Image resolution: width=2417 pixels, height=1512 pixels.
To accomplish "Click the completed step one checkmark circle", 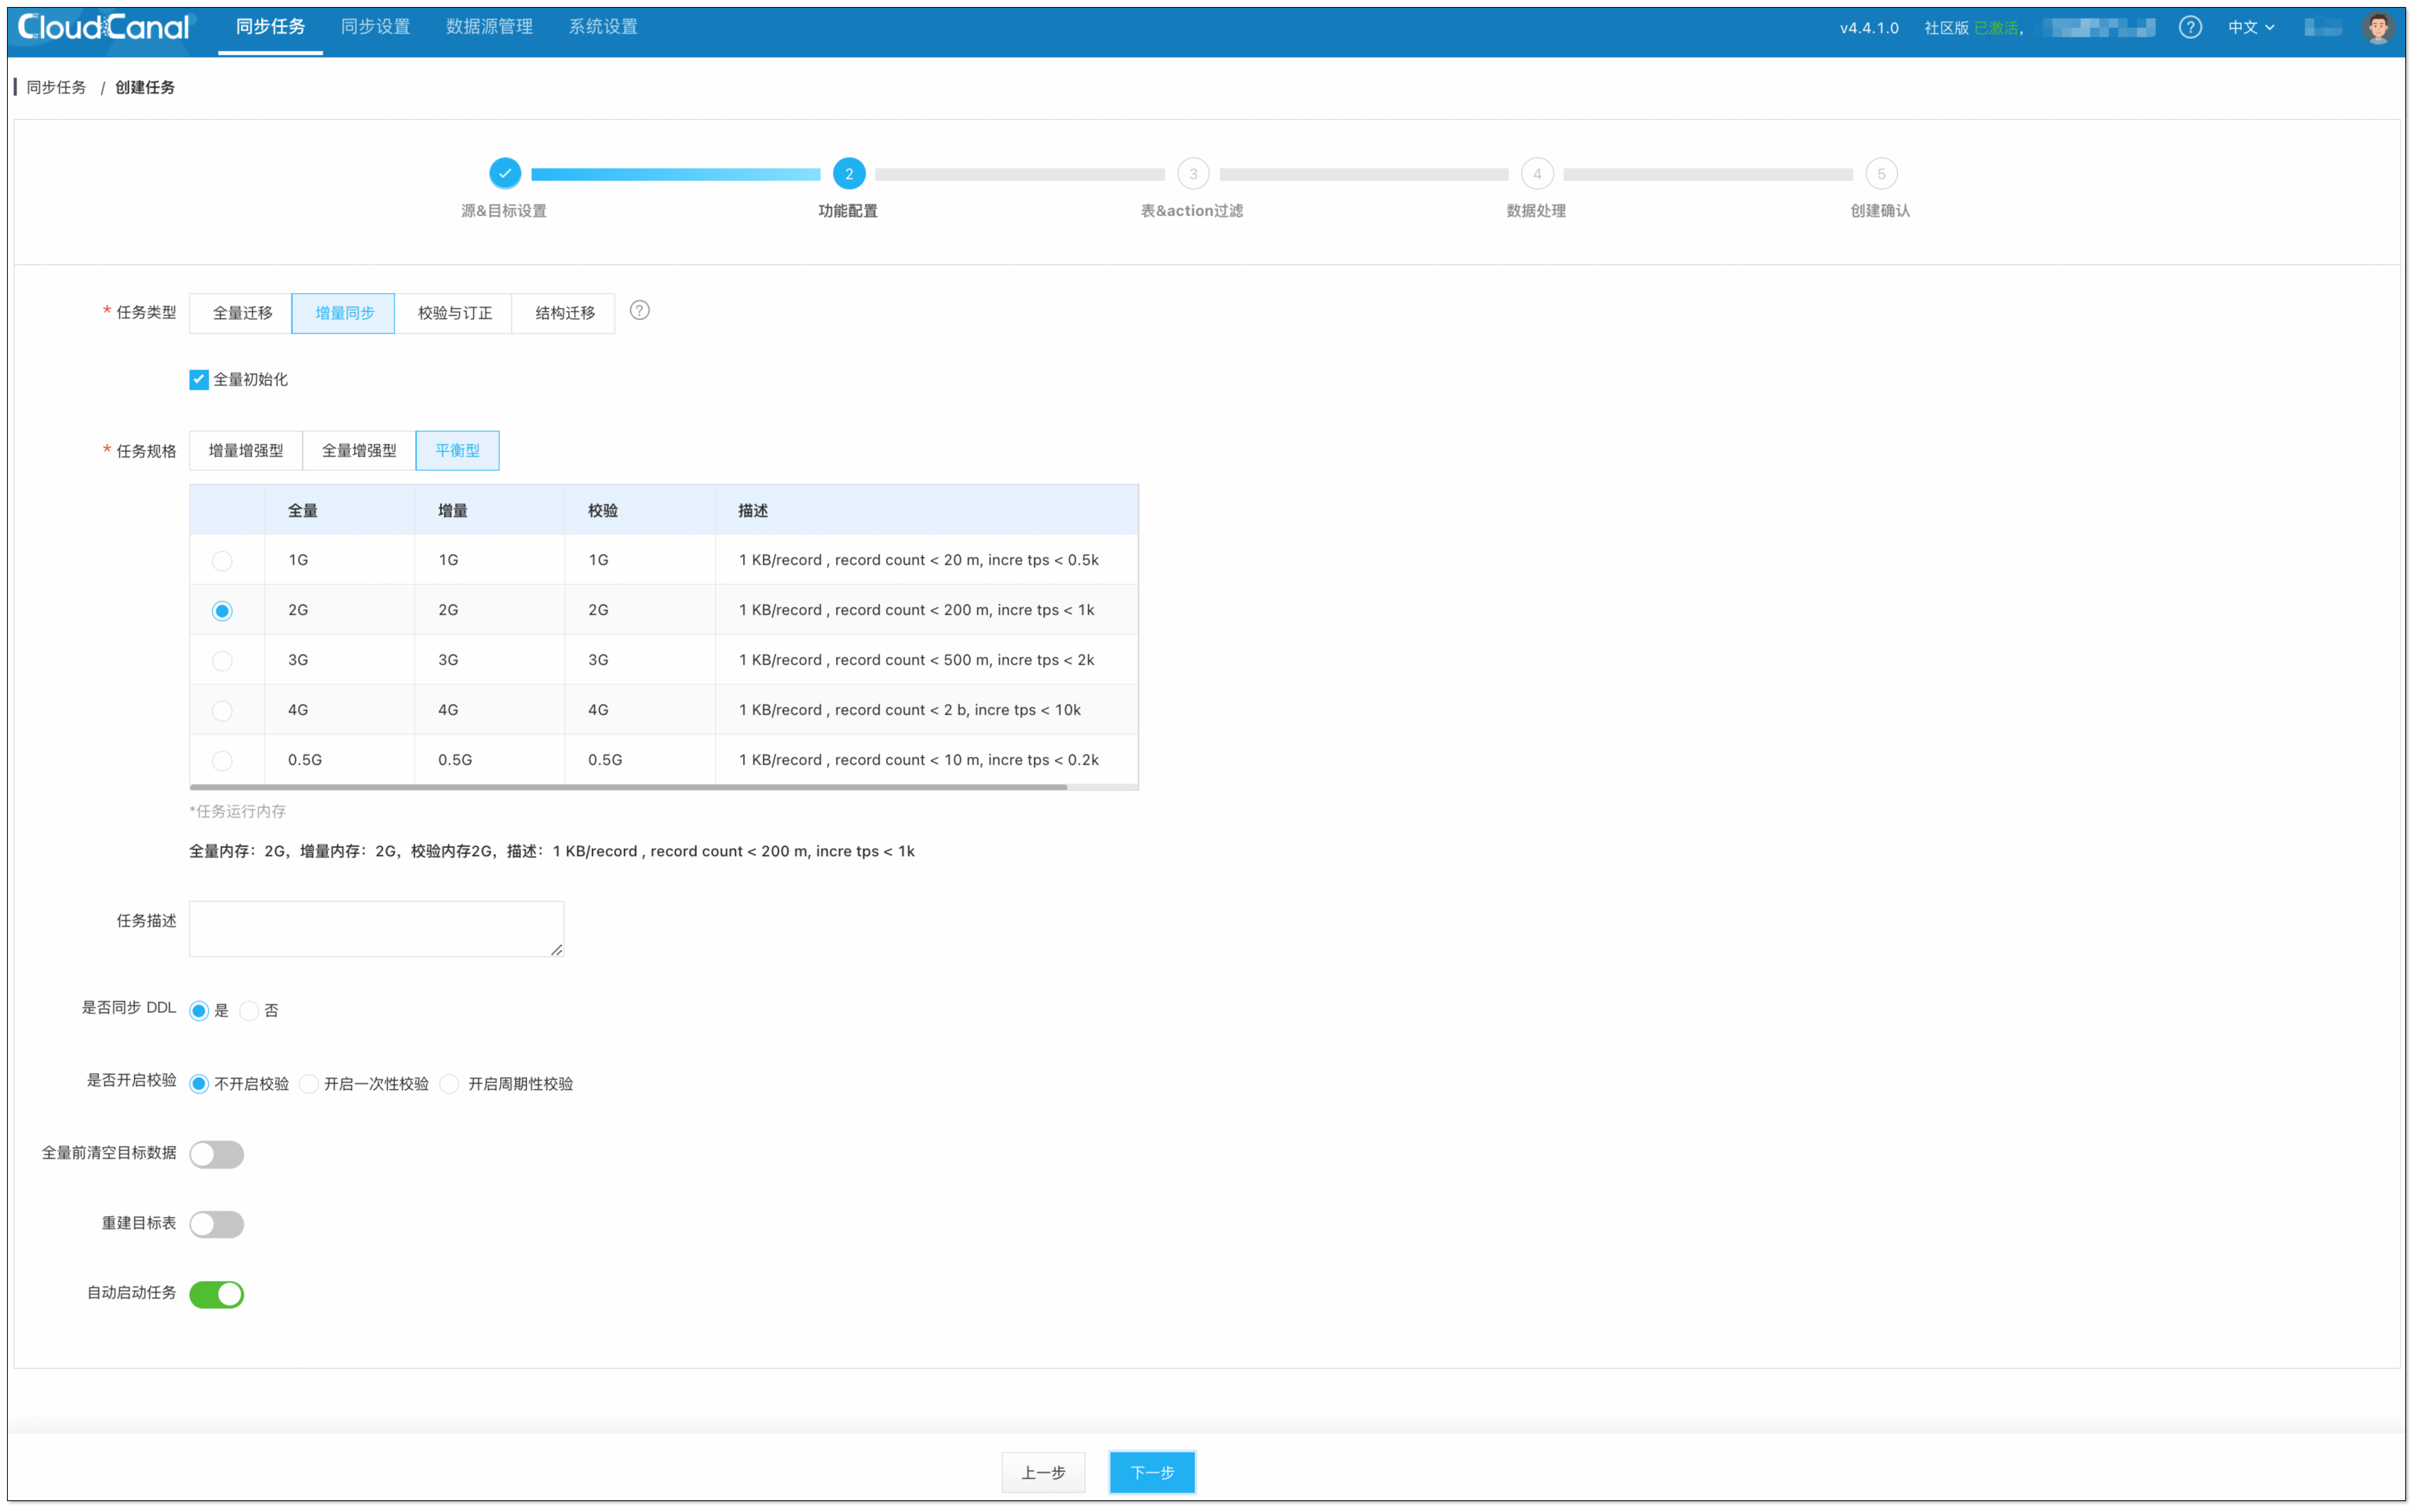I will pyautogui.click(x=505, y=173).
